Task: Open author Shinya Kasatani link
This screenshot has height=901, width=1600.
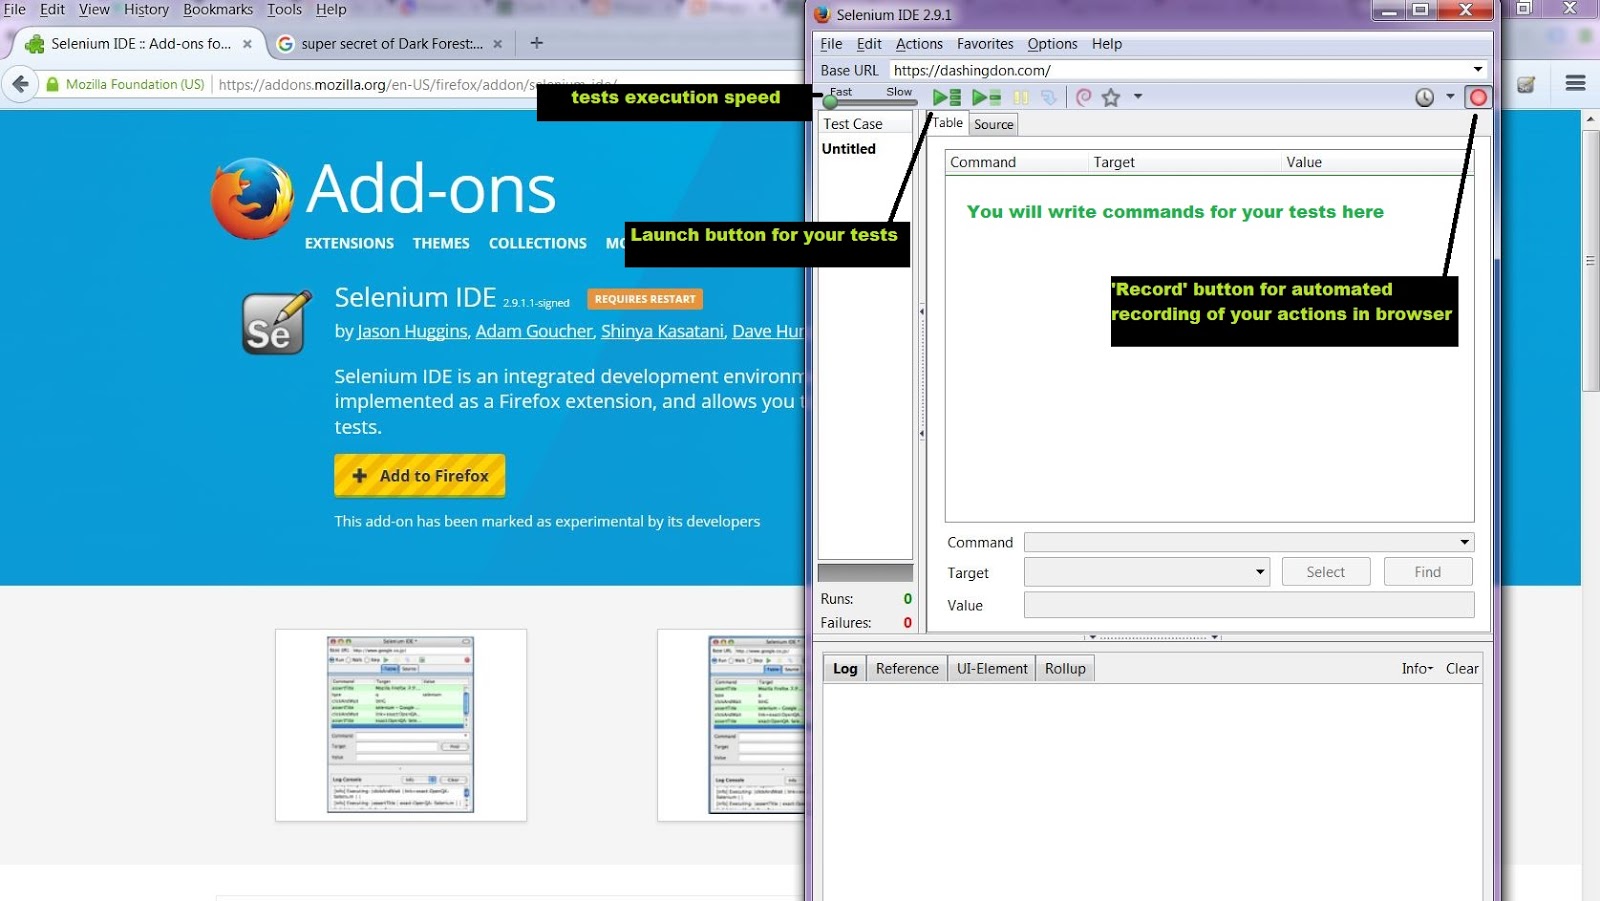Action: point(662,331)
